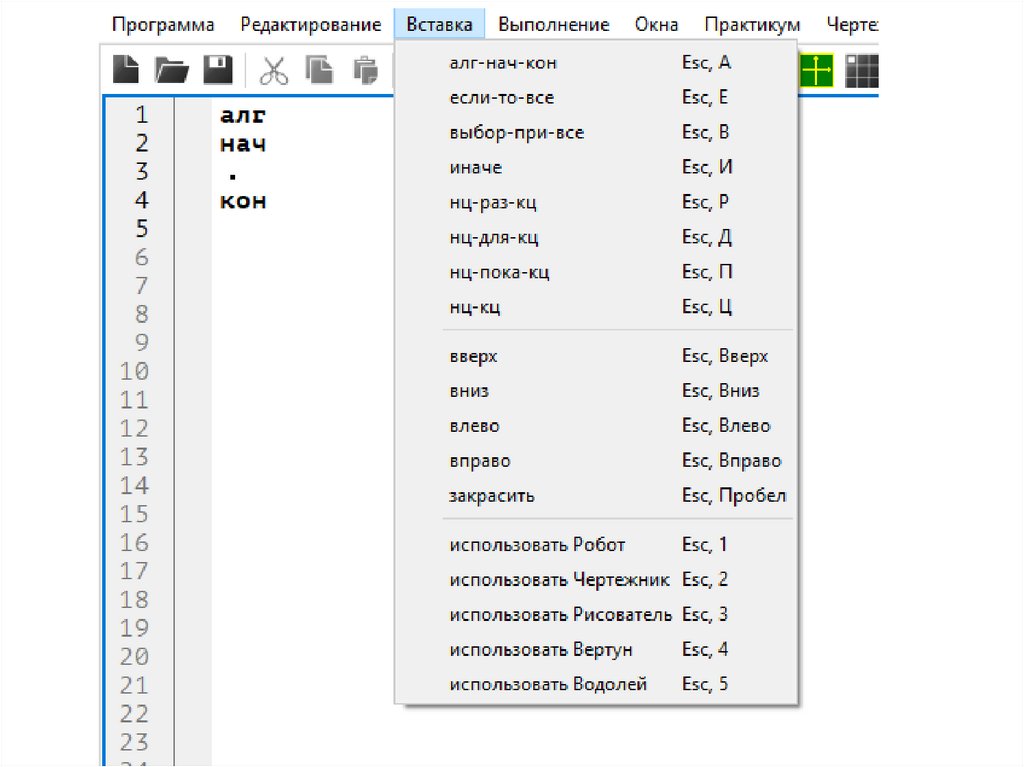Insert выбор-при-все construct
Viewport: 1024px width, 767px height.
pos(596,133)
